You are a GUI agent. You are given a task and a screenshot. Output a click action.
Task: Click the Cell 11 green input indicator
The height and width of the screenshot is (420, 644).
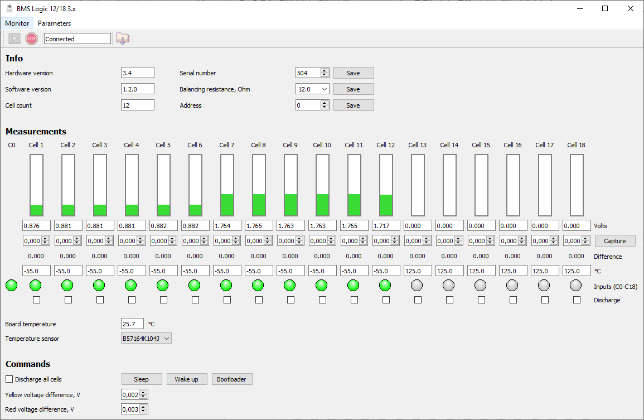tap(353, 285)
